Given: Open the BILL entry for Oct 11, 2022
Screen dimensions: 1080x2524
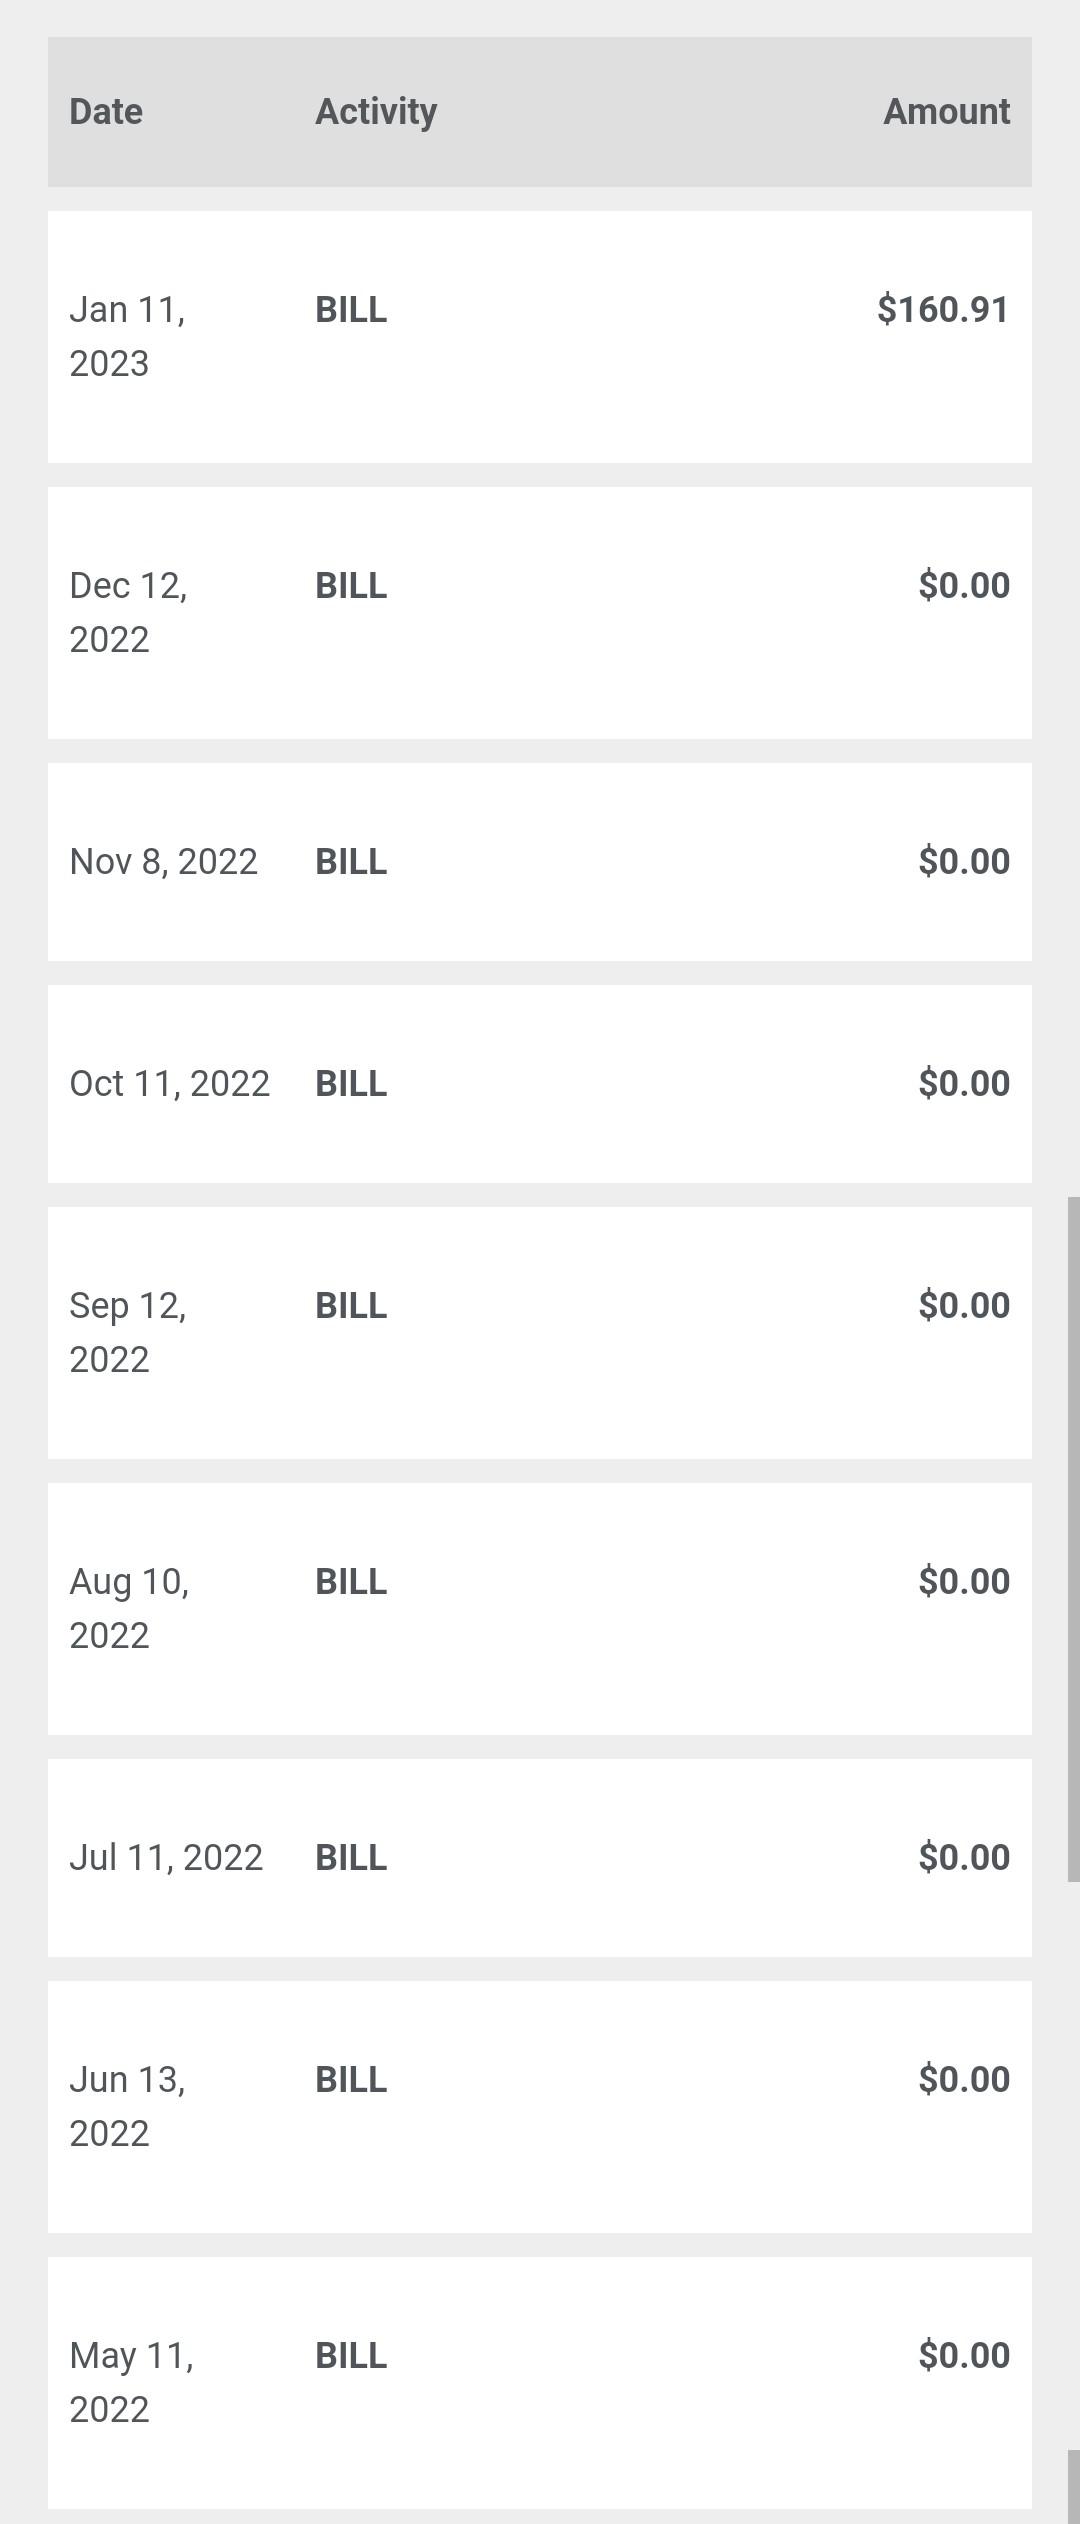Looking at the screenshot, I should 351,1084.
